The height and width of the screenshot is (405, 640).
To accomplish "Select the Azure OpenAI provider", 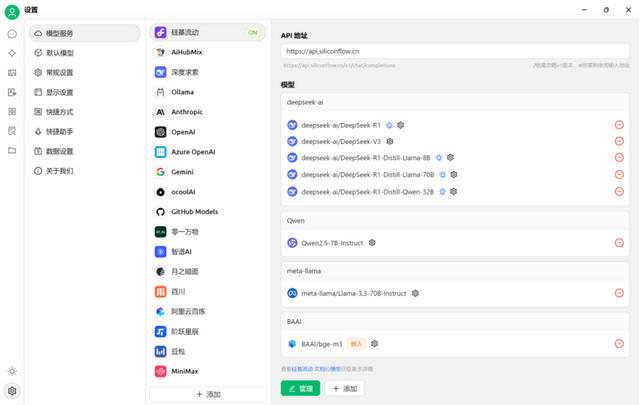I will pyautogui.click(x=207, y=151).
